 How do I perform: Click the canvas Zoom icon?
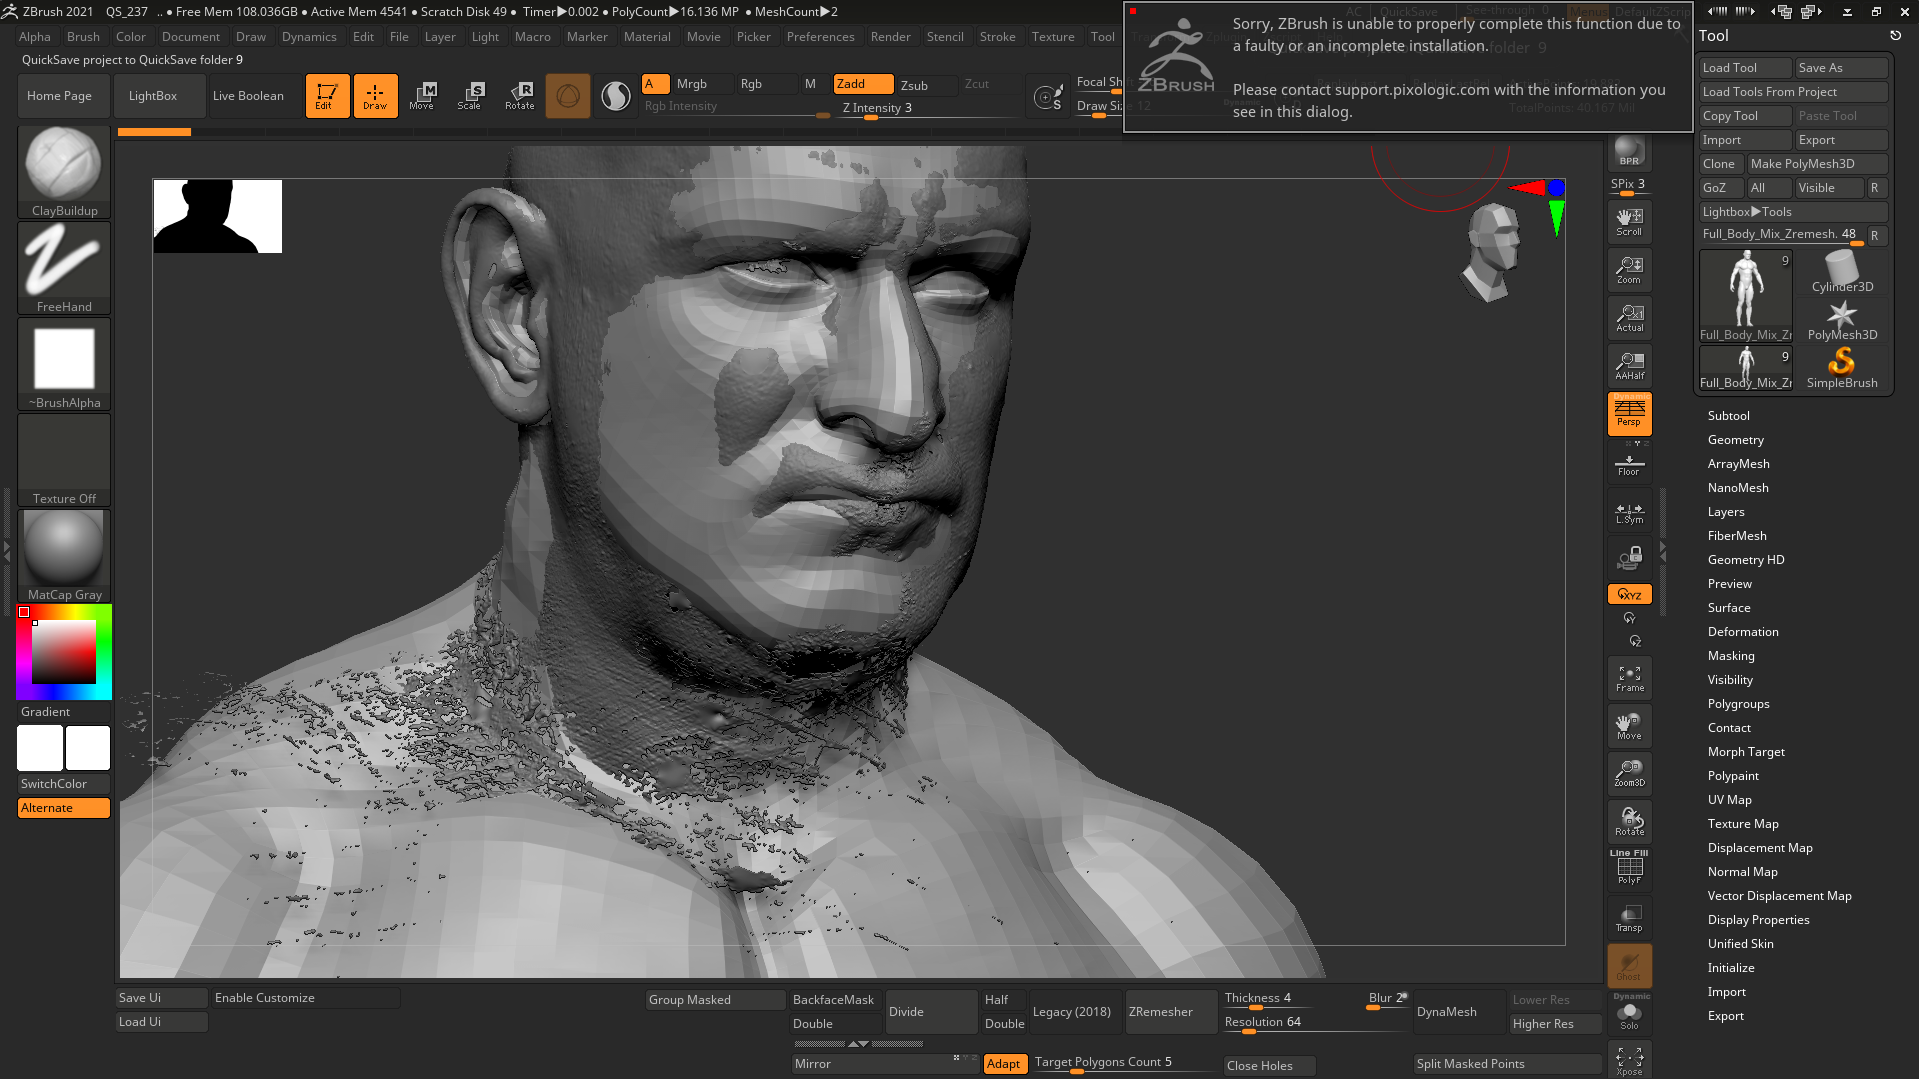tap(1629, 270)
